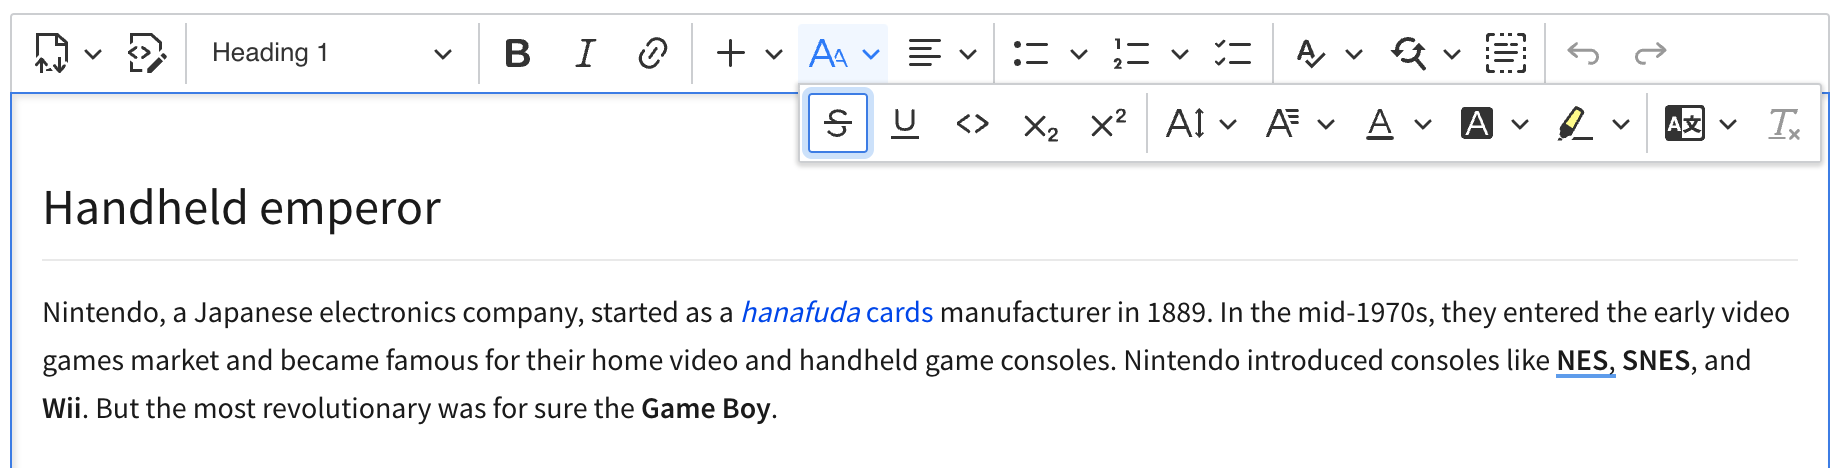Open the text alignment dropdown arrow
Image resolution: width=1846 pixels, height=468 pixels.
[x=968, y=54]
